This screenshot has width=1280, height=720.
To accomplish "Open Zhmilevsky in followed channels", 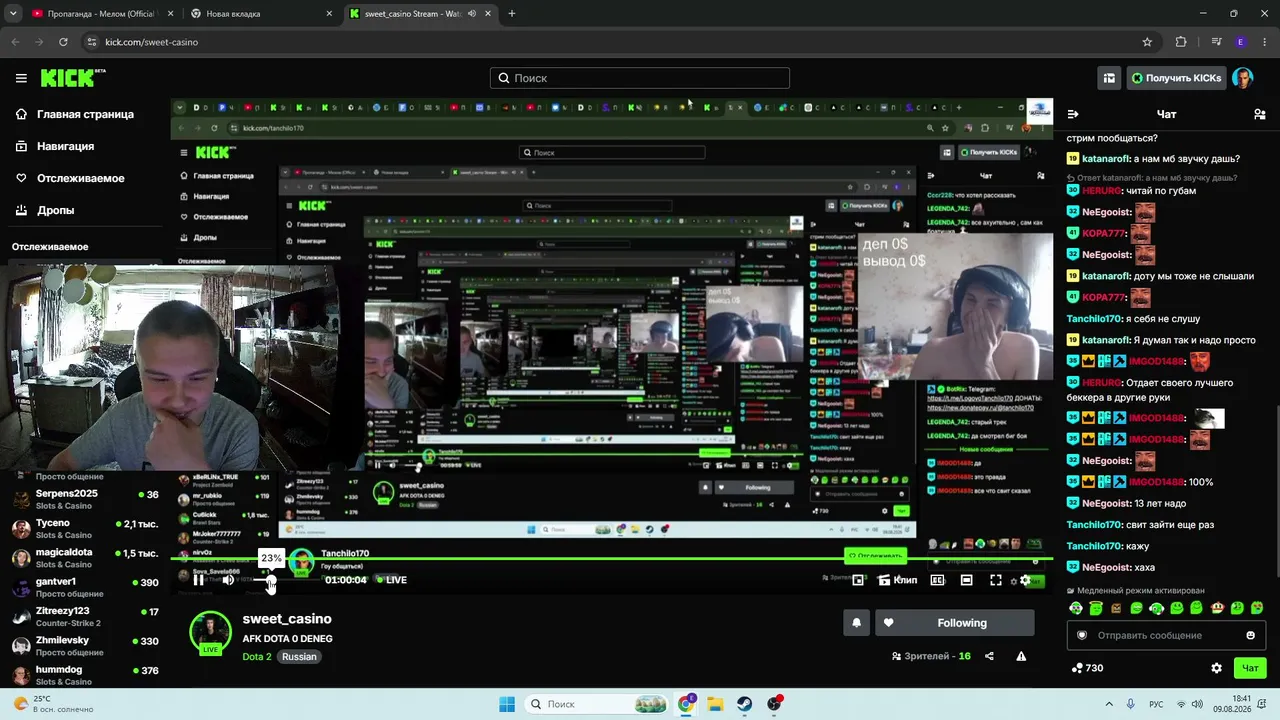I will (x=85, y=645).
